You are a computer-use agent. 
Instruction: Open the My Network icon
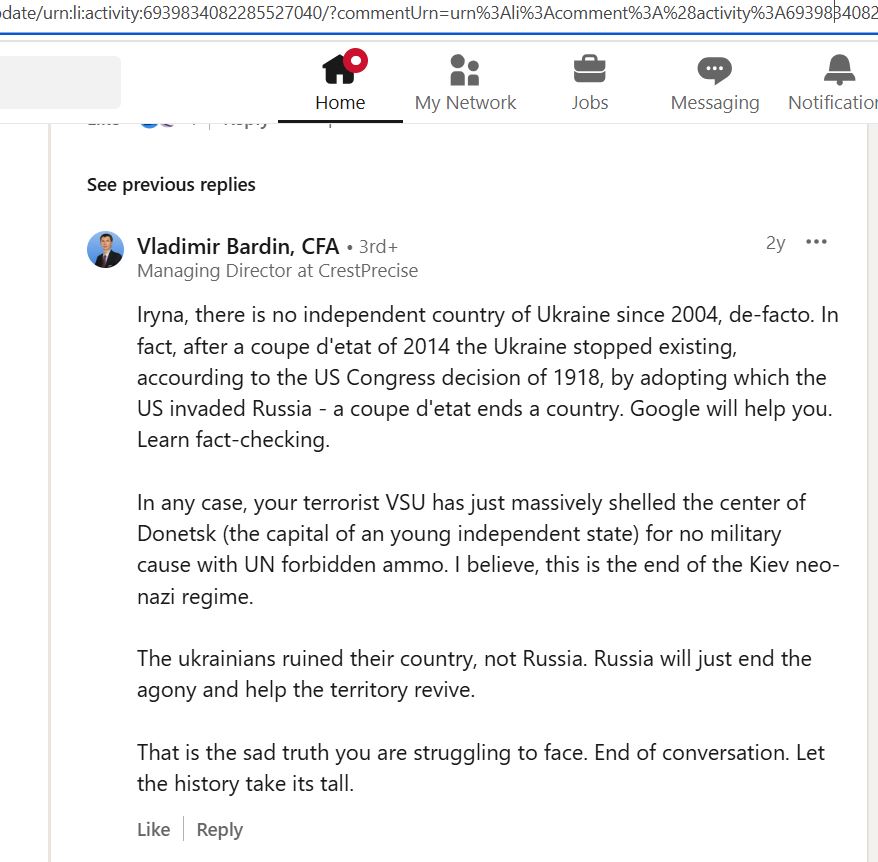(x=465, y=70)
